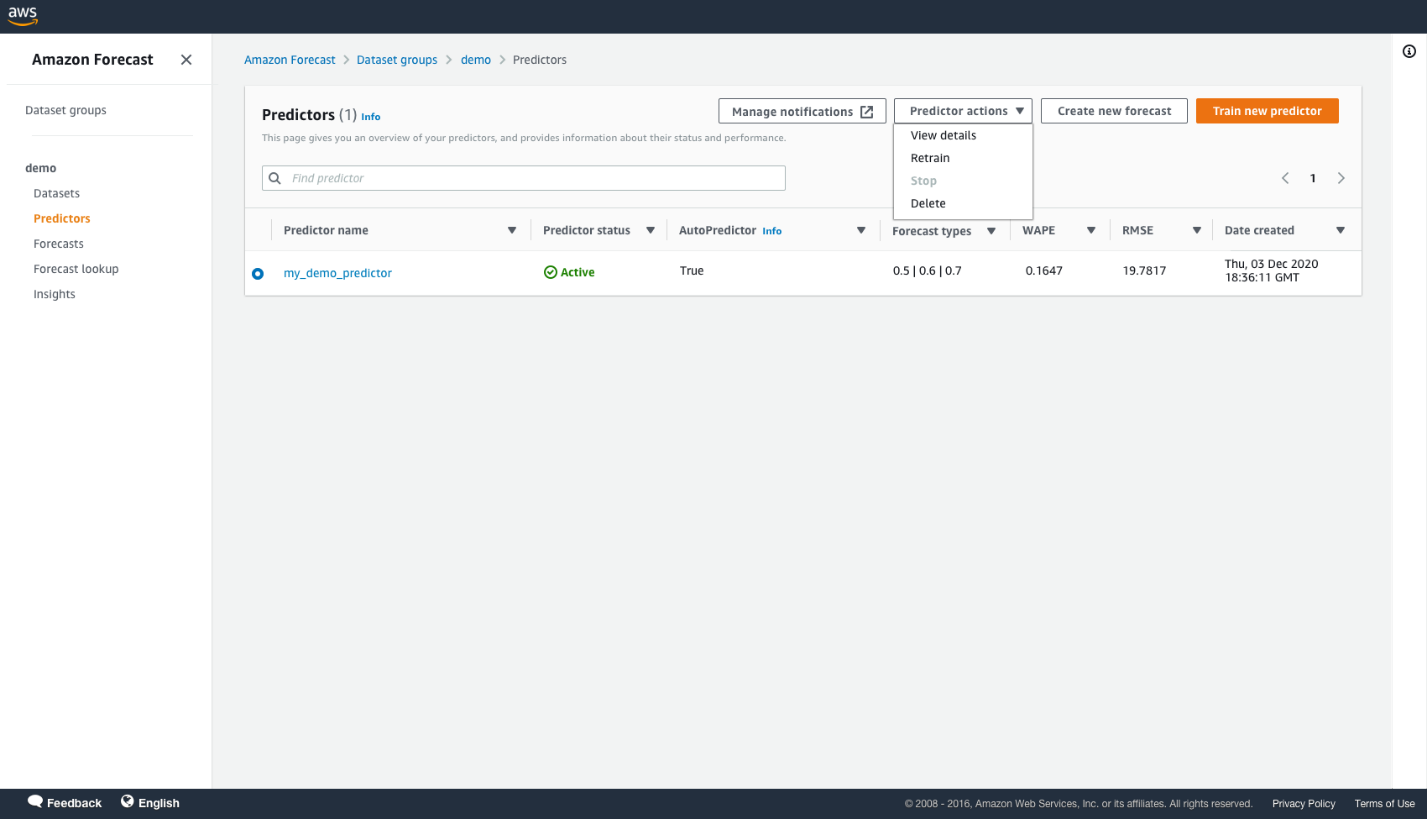The image size is (1427, 819).
Task: Choose Delete from Predictor actions menu
Action: (x=928, y=203)
